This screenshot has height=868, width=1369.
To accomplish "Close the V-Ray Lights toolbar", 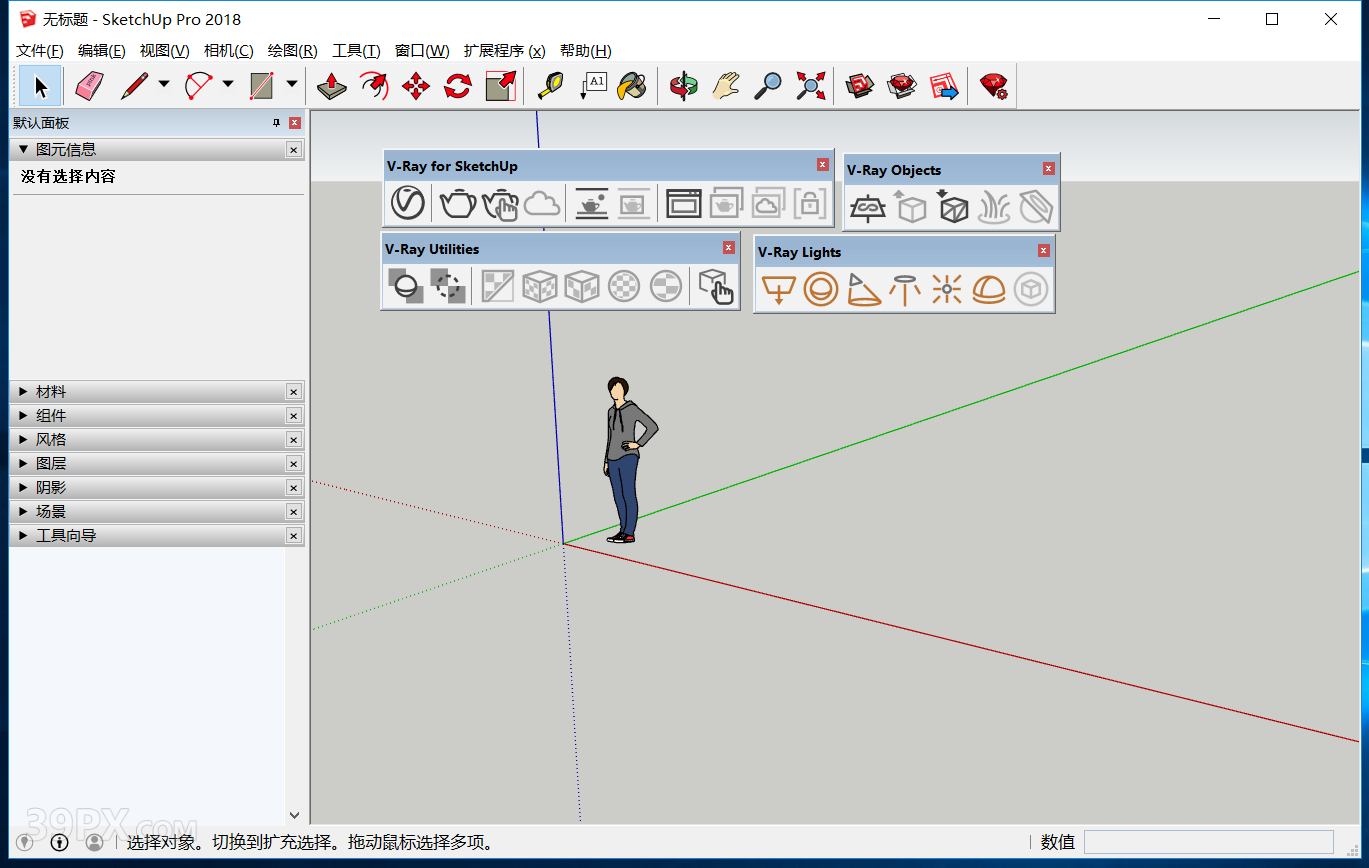I will pyautogui.click(x=1044, y=251).
